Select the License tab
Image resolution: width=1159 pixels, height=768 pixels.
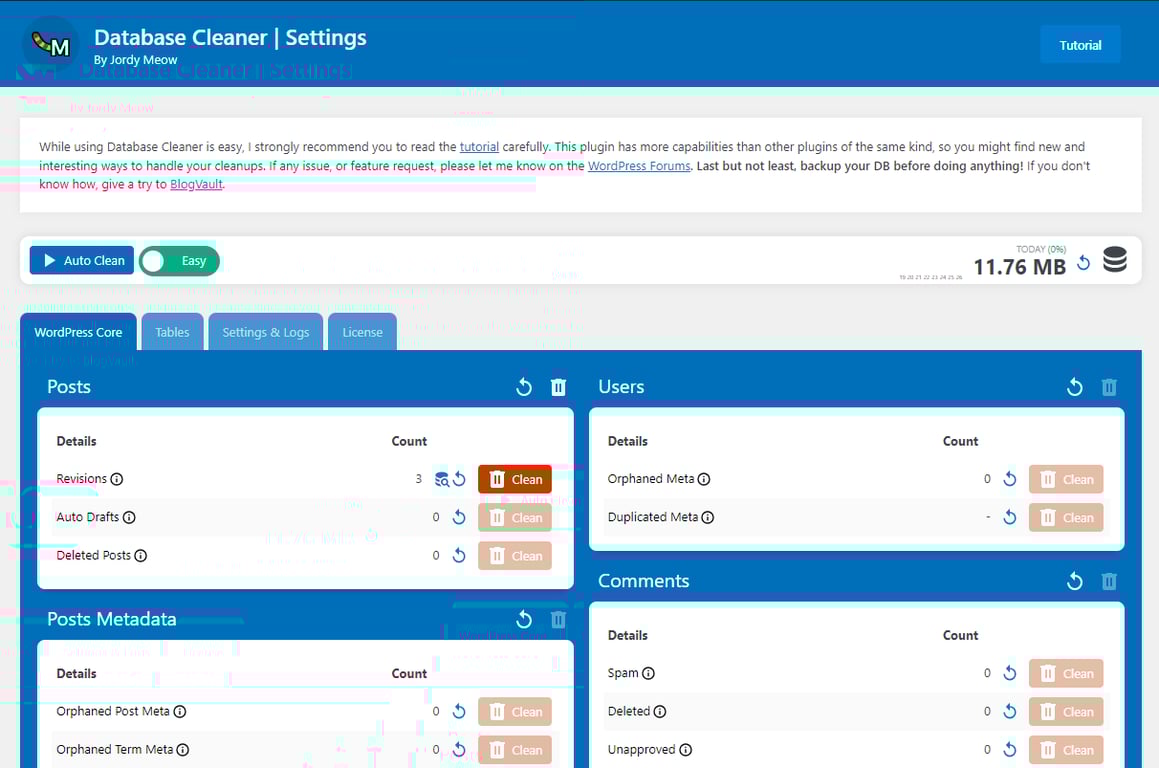coord(362,331)
